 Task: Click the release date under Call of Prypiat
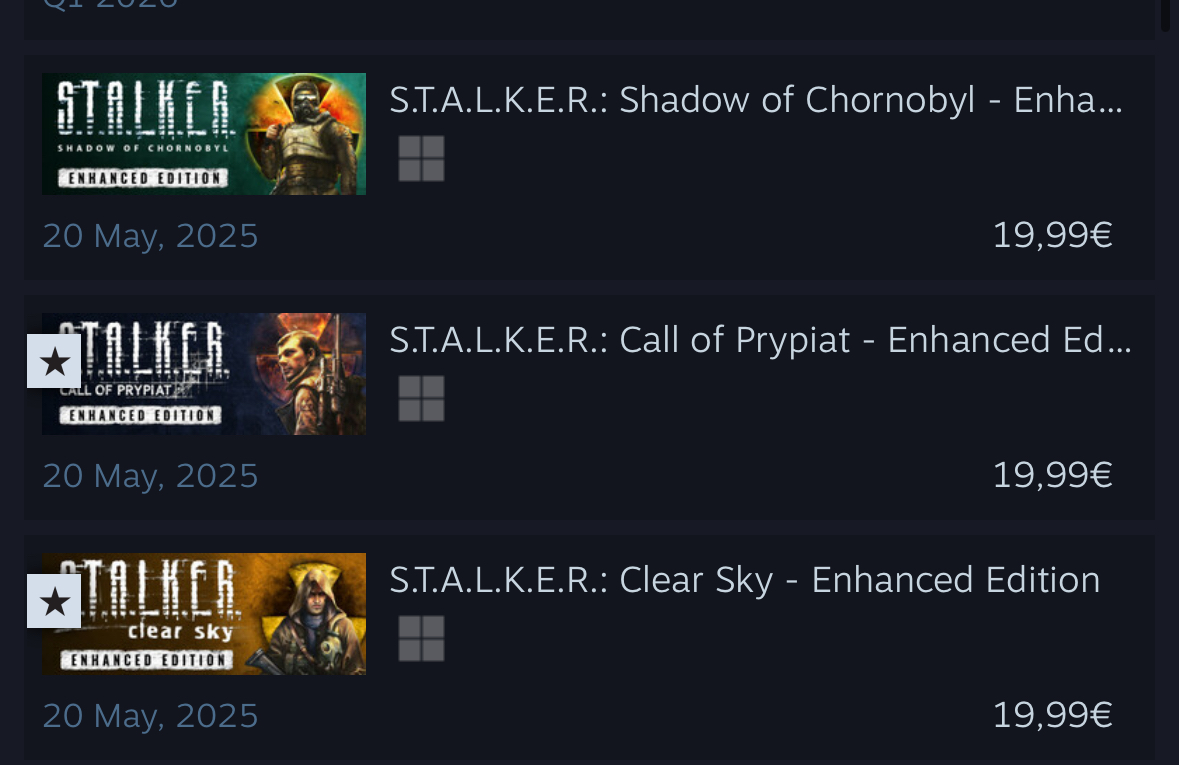[150, 476]
